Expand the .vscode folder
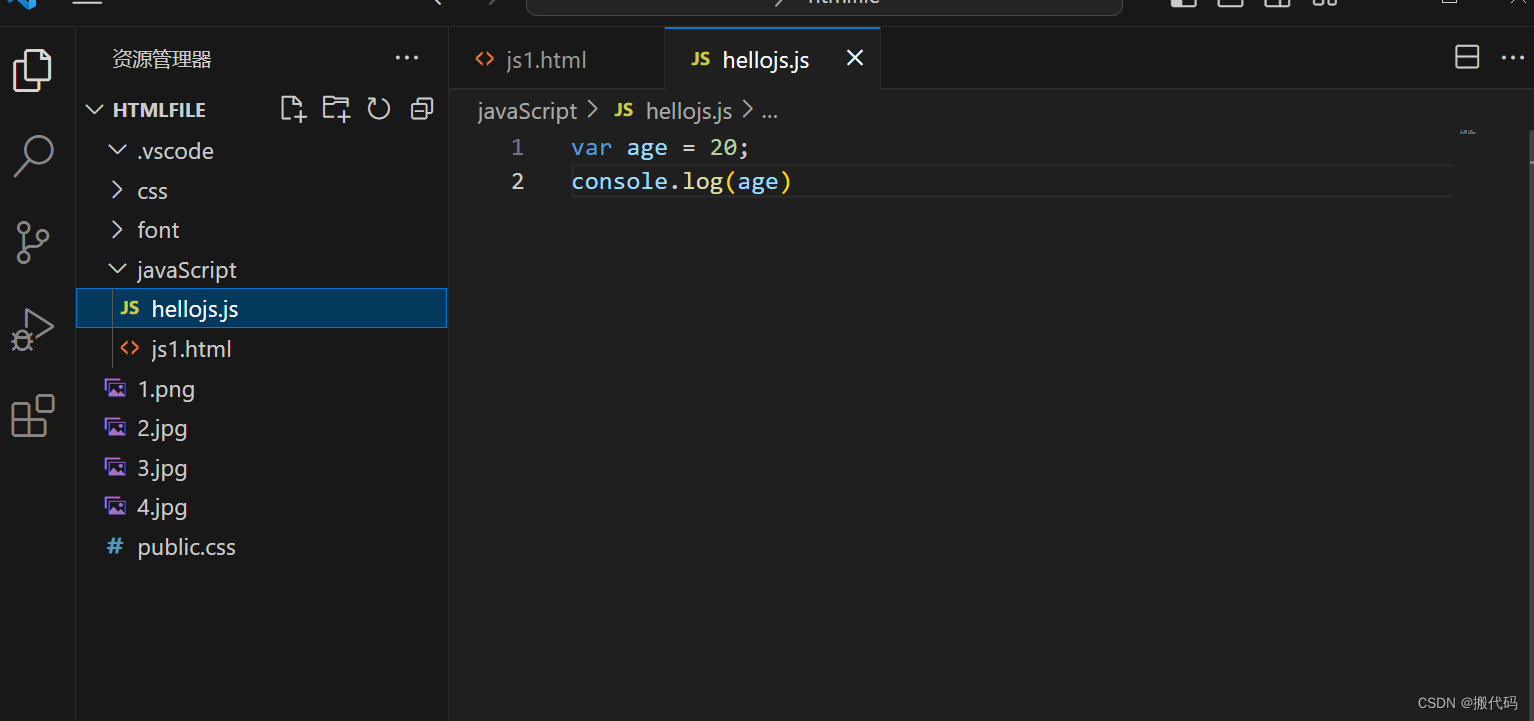The height and width of the screenshot is (721, 1534). (175, 151)
